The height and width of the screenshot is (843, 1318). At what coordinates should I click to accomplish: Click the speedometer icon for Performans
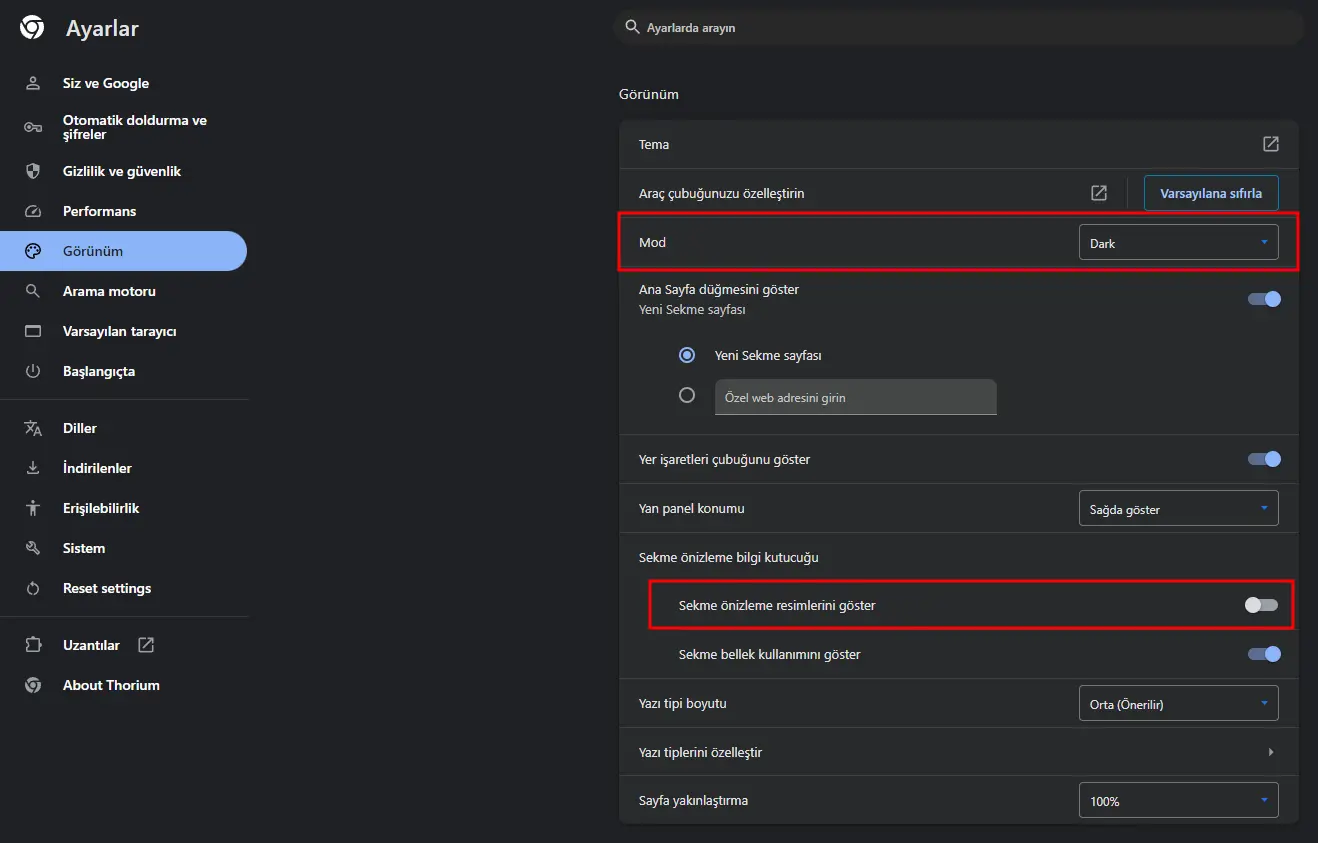pos(33,211)
